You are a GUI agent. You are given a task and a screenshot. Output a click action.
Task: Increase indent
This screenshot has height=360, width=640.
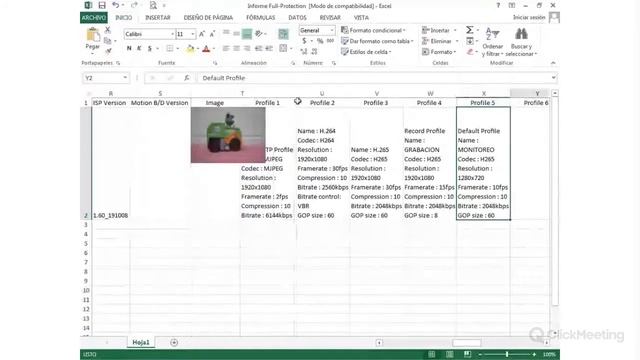click(x=269, y=49)
